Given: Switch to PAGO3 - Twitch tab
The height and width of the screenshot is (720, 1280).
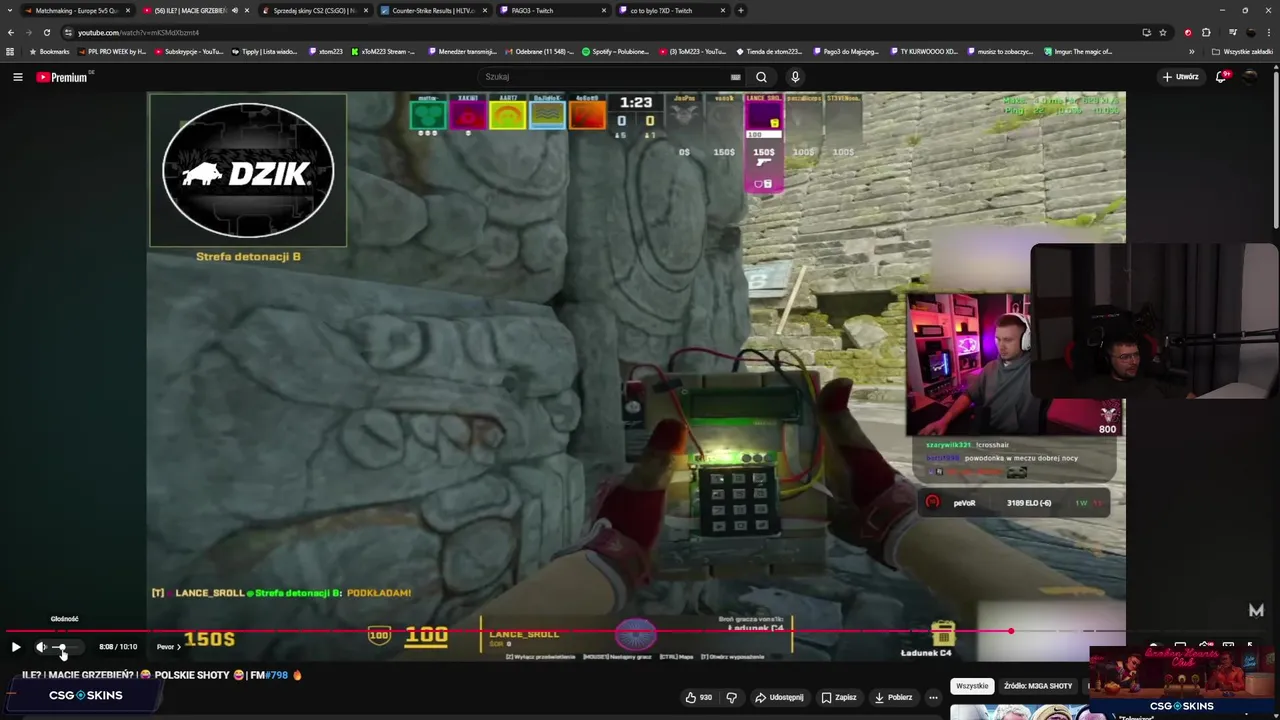Looking at the screenshot, I should coord(552,10).
